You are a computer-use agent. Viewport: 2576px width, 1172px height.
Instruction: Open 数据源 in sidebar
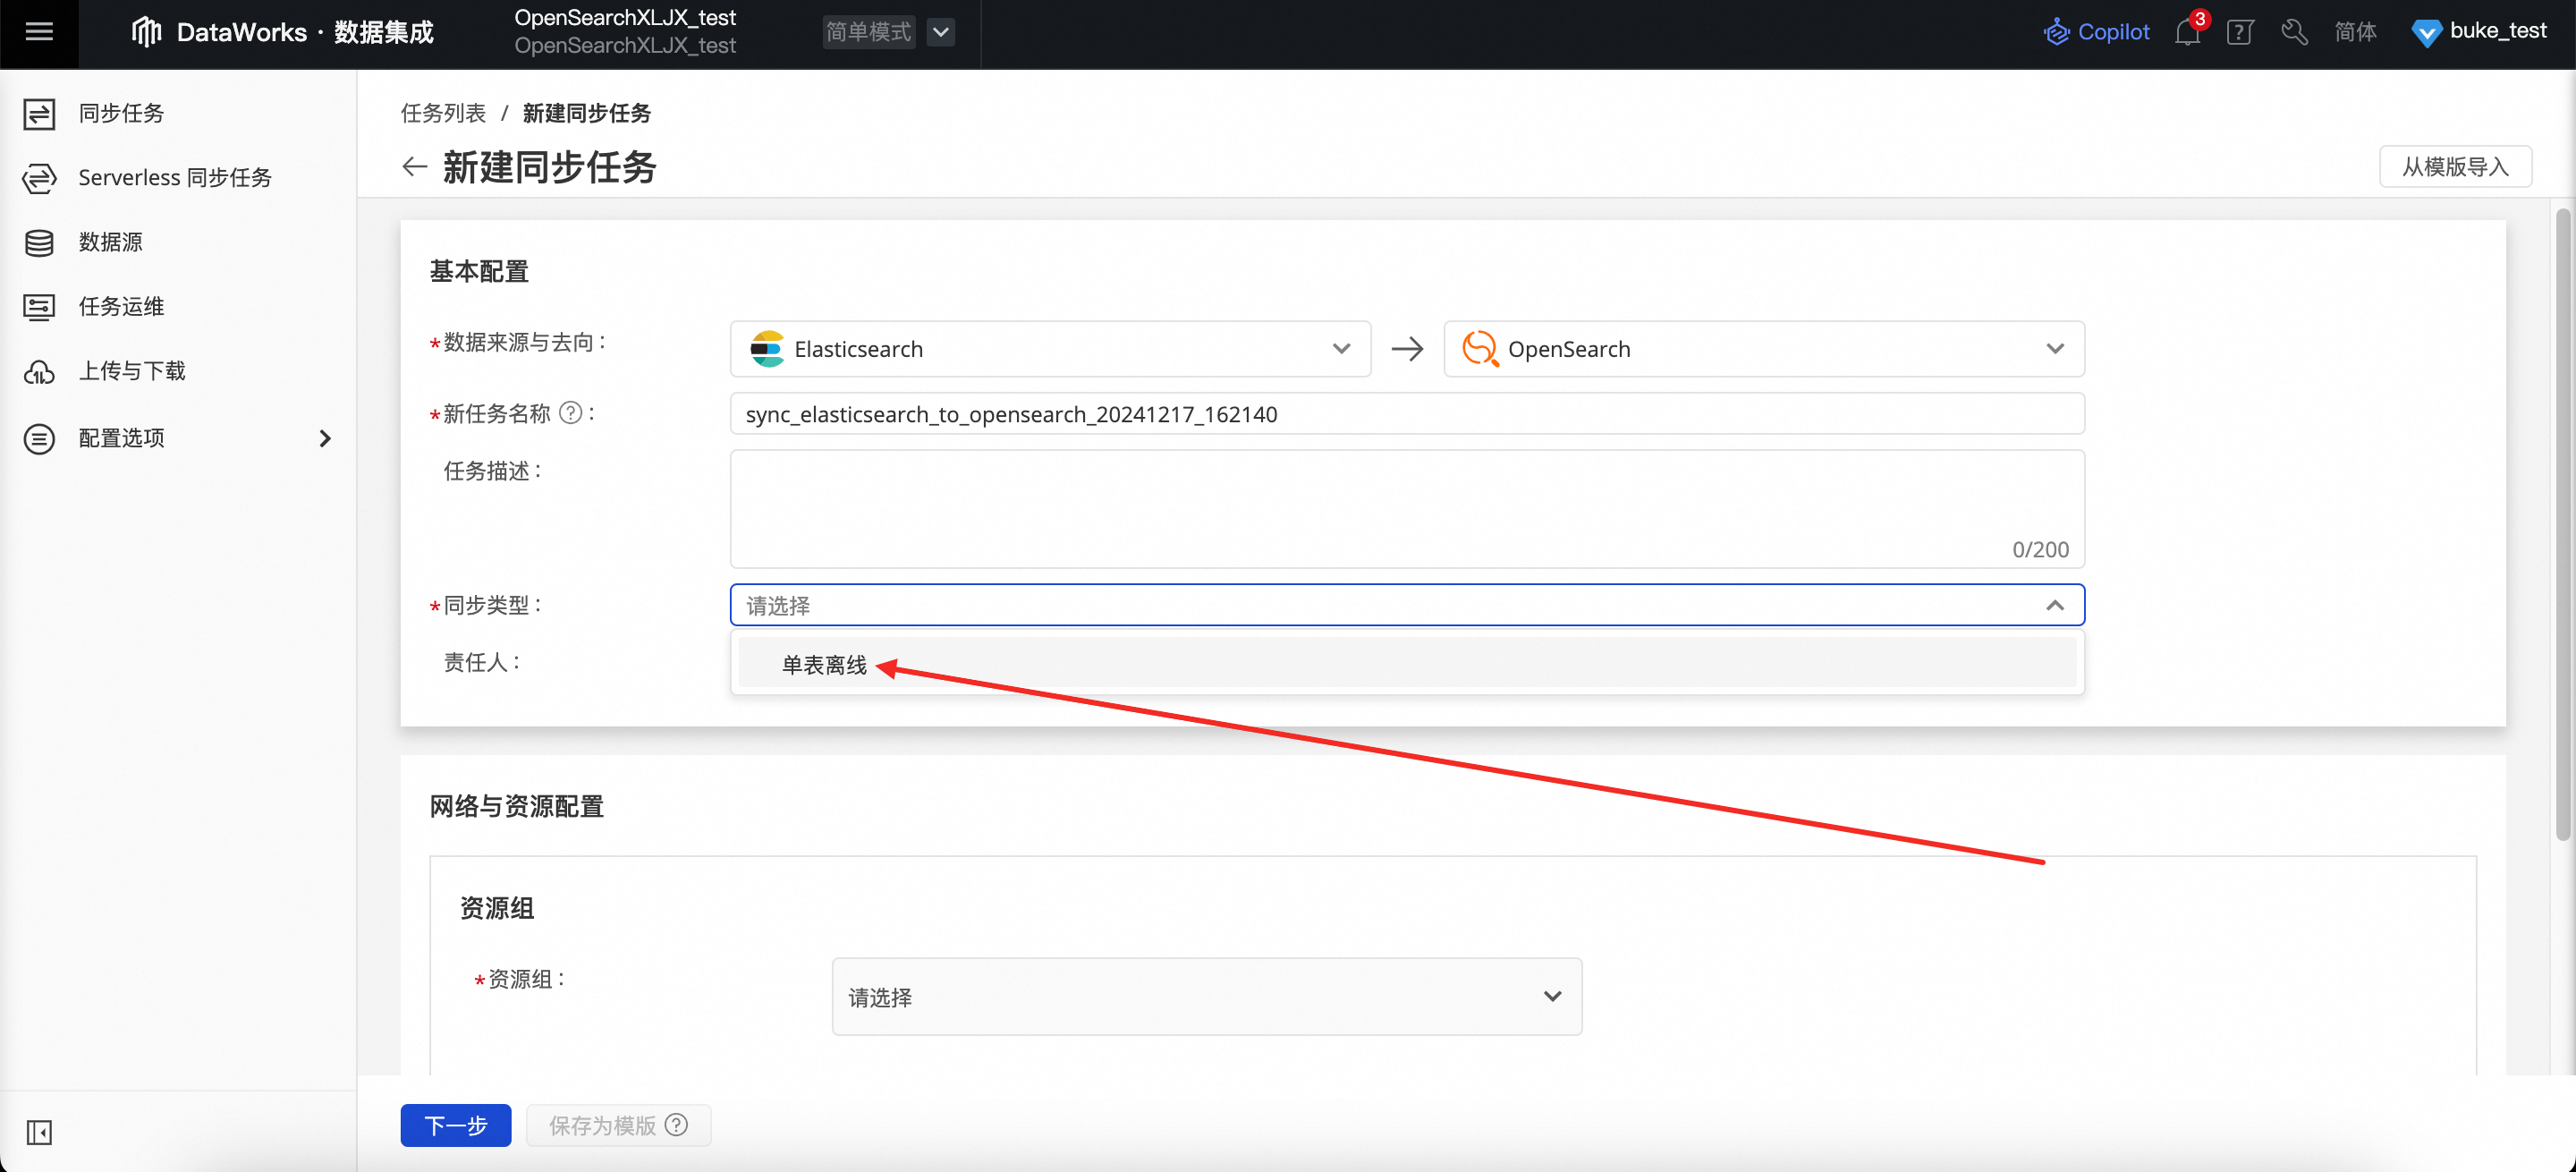[111, 242]
